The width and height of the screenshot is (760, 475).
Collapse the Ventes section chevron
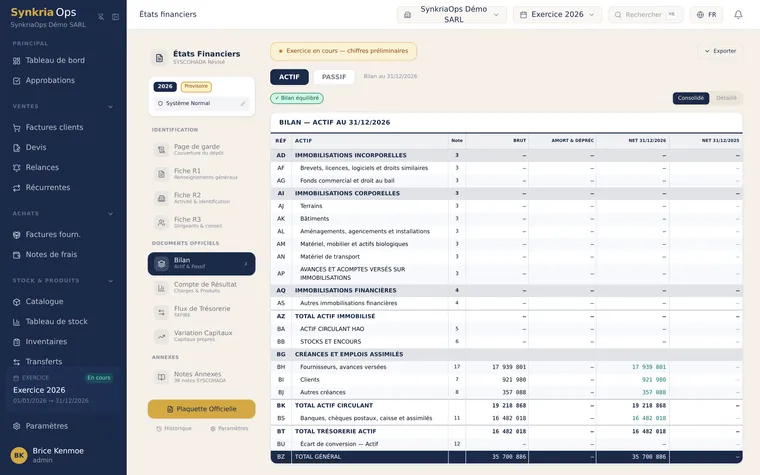[x=111, y=107]
